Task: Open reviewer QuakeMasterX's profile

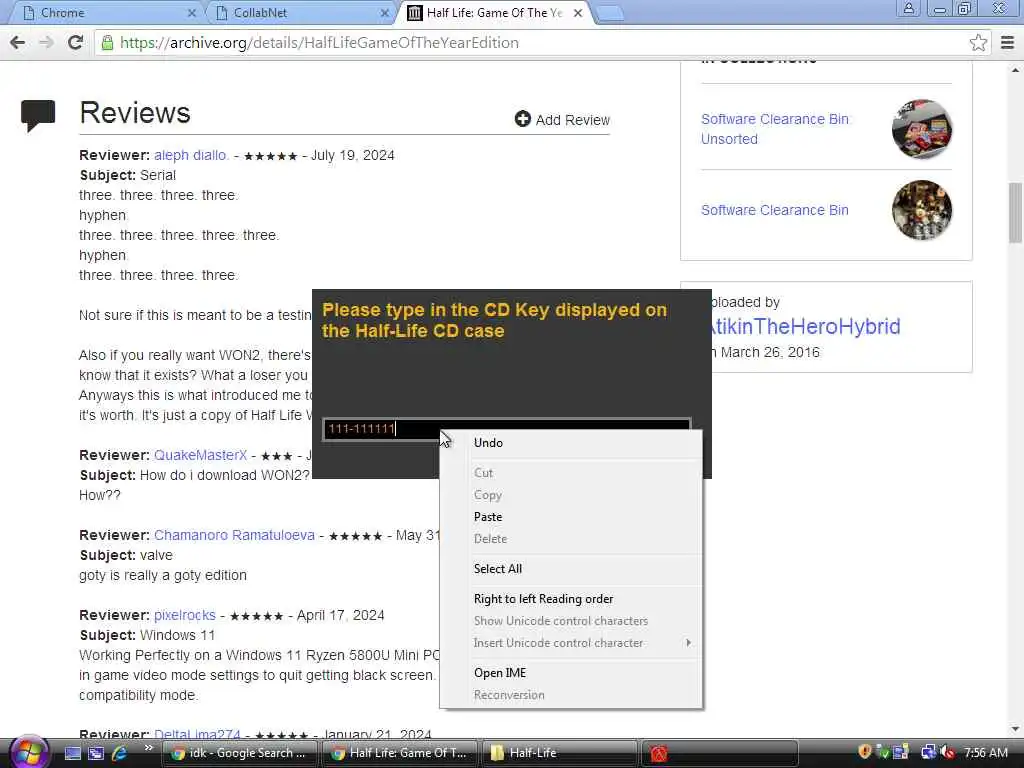Action: point(200,455)
